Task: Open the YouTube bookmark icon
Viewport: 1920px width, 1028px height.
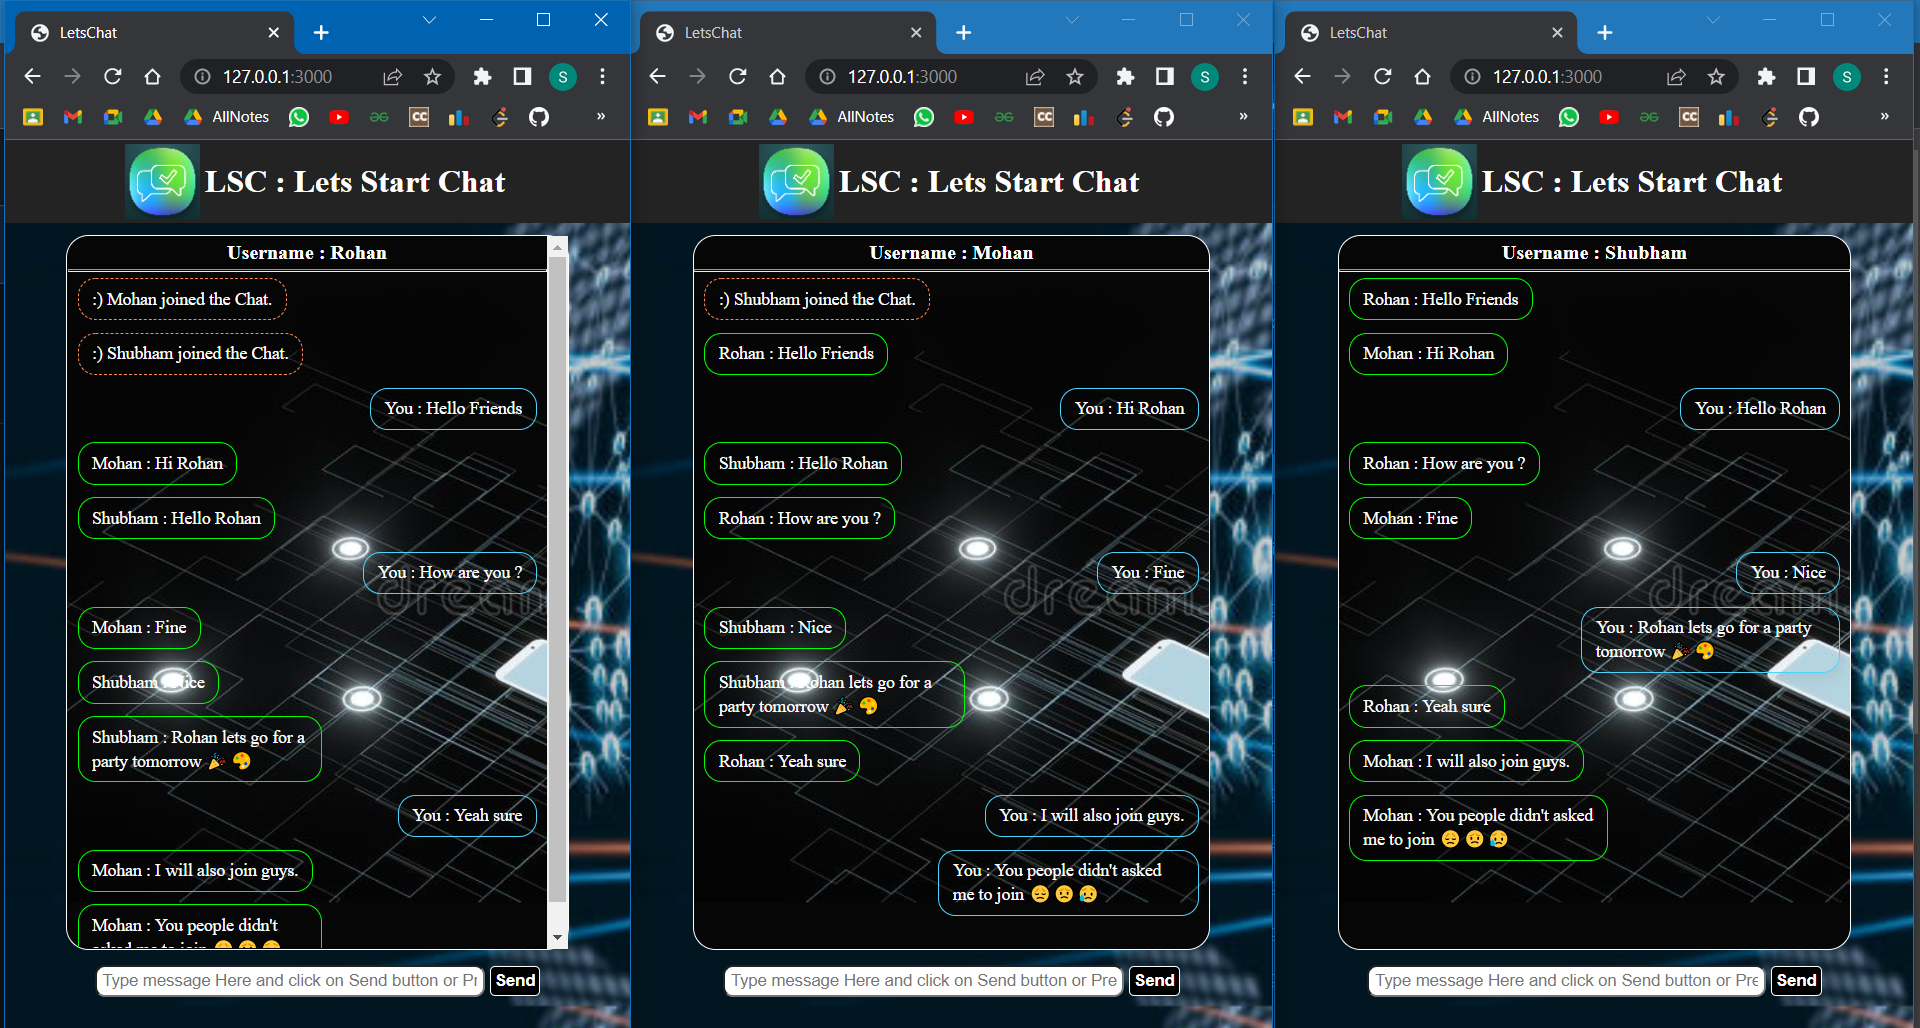Action: pyautogui.click(x=339, y=117)
